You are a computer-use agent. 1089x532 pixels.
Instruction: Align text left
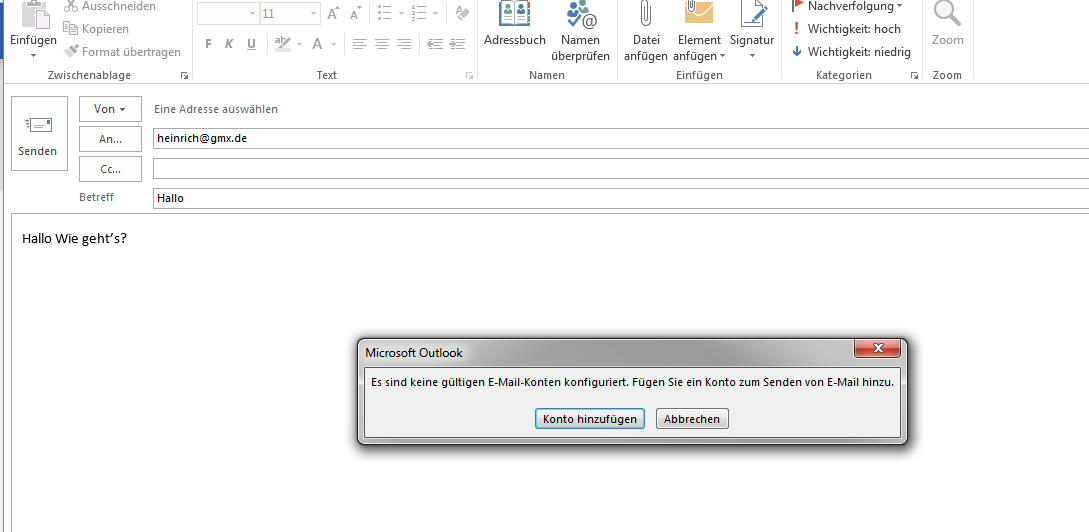point(359,44)
